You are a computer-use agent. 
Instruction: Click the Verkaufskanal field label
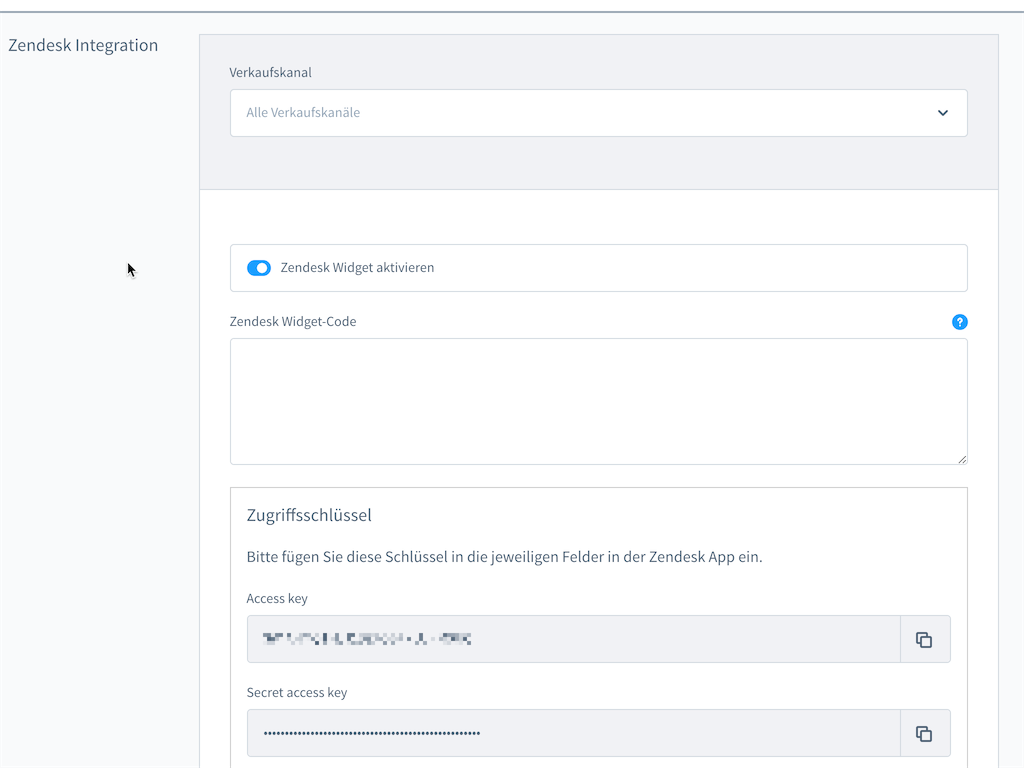click(270, 72)
